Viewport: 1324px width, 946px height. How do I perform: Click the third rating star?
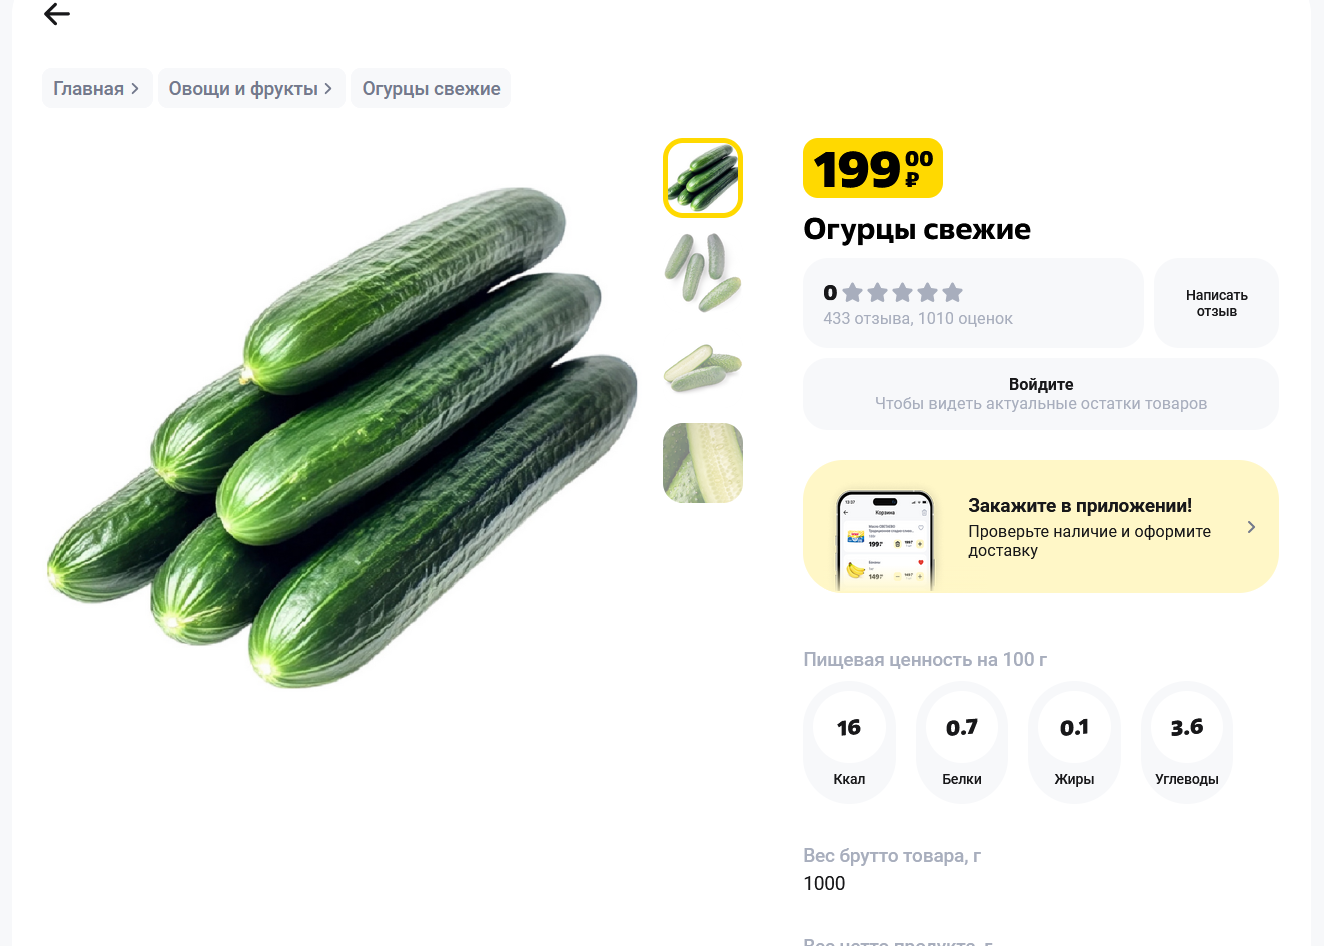click(903, 292)
